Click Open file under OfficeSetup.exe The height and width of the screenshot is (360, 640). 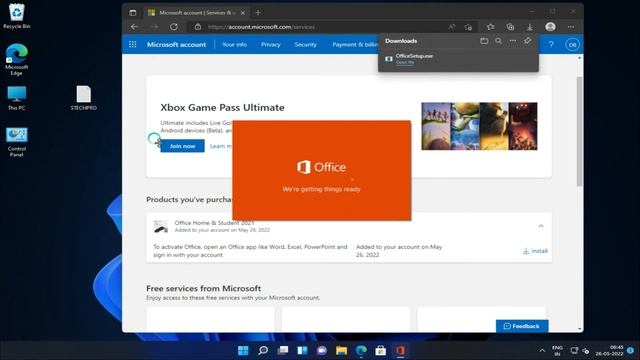(x=405, y=62)
